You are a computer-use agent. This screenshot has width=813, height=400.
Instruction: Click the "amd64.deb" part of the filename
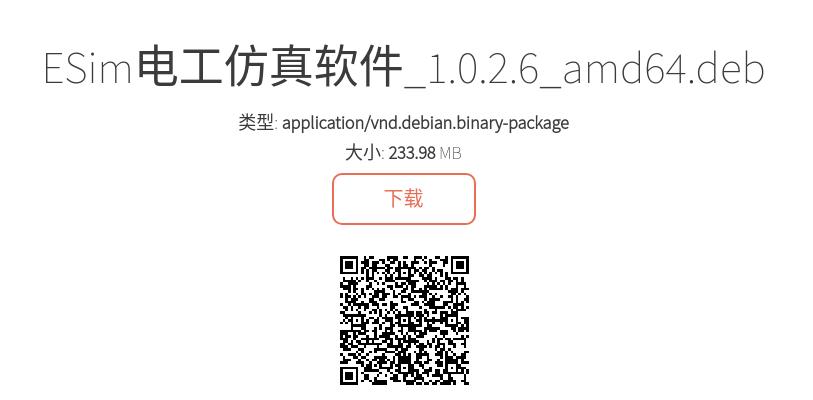pos(663,68)
